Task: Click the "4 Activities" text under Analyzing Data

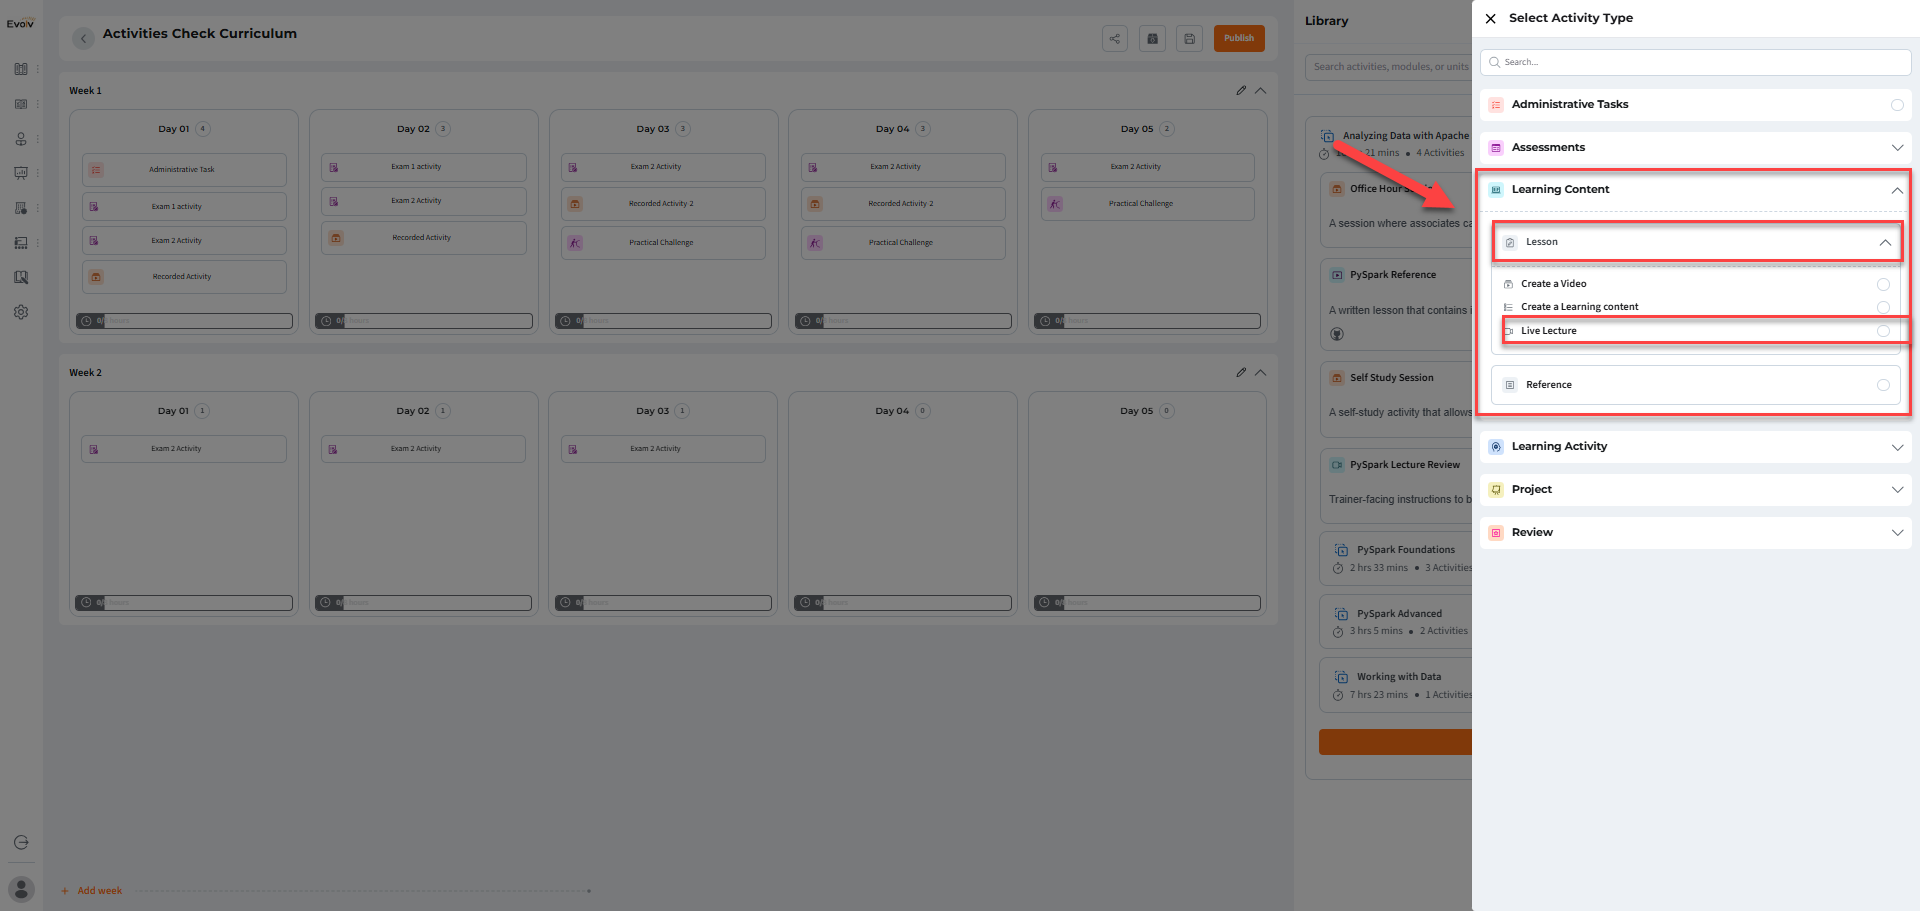Action: point(1440,153)
